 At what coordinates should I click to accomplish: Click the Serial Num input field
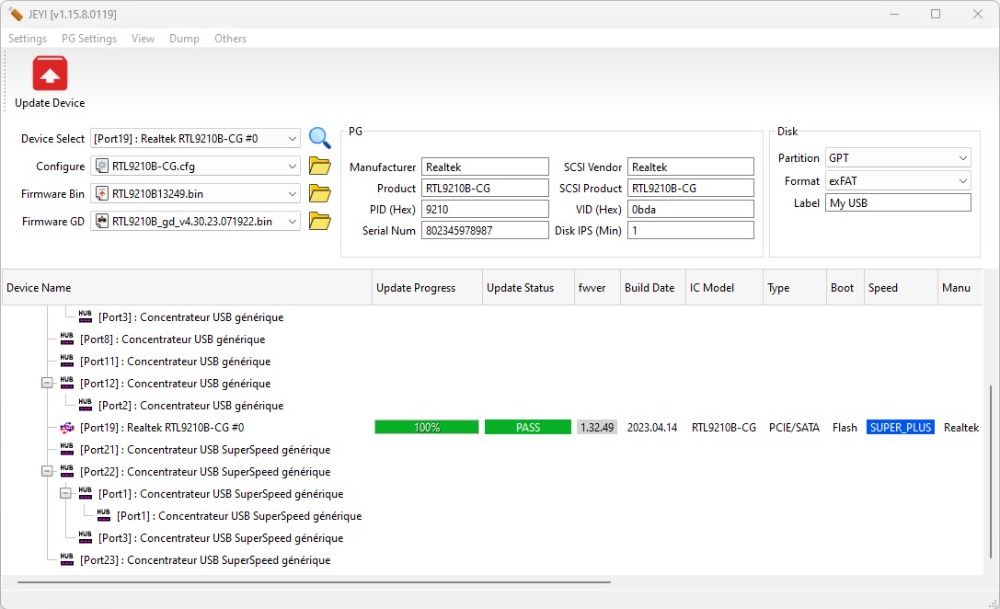click(485, 230)
